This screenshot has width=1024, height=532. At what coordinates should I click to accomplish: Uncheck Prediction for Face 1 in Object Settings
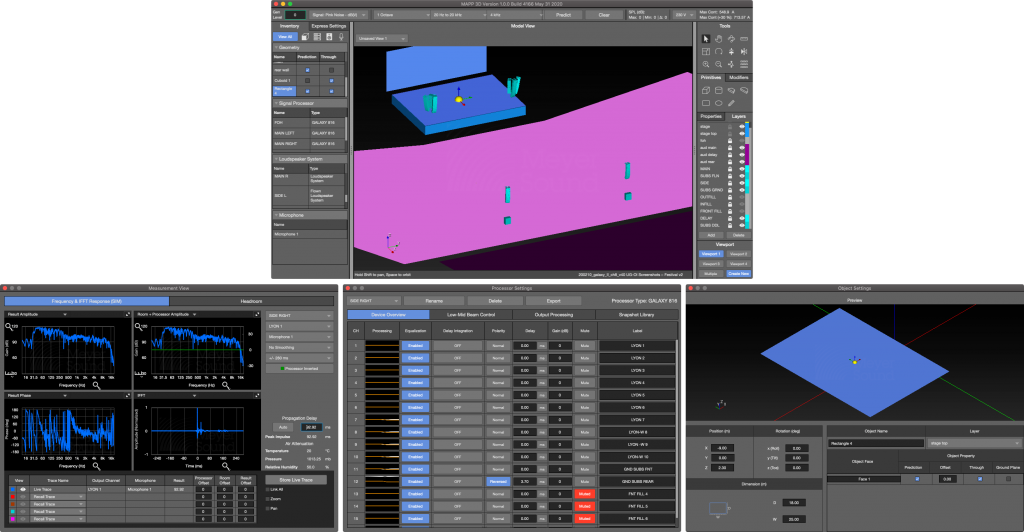917,478
